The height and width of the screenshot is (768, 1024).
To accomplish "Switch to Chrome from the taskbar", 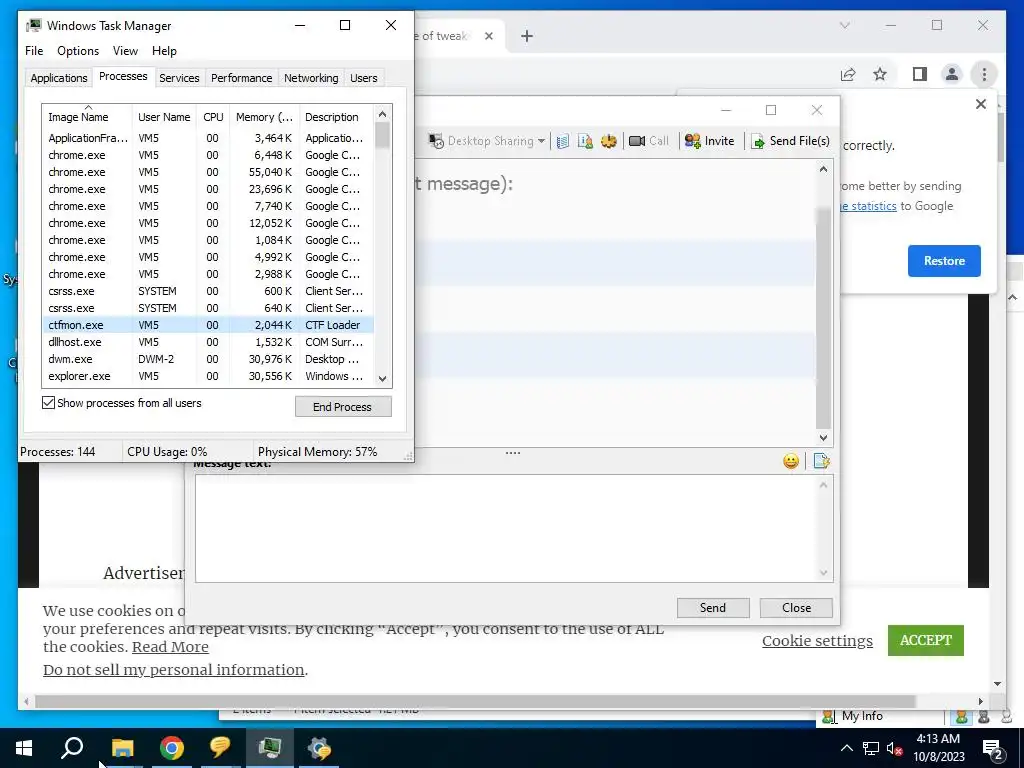I will tap(172, 748).
